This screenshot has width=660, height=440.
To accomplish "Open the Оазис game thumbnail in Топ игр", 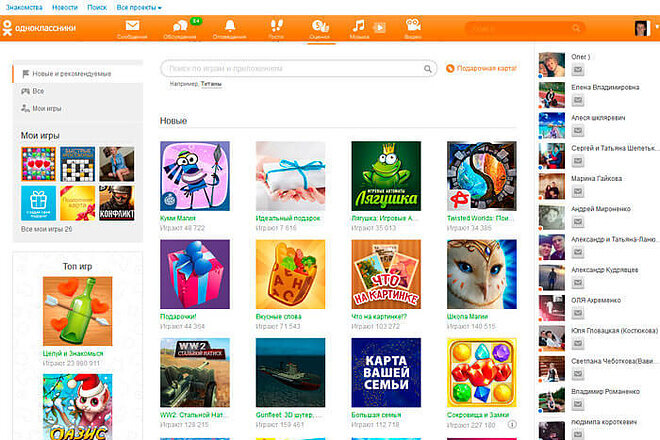I will click(77, 407).
